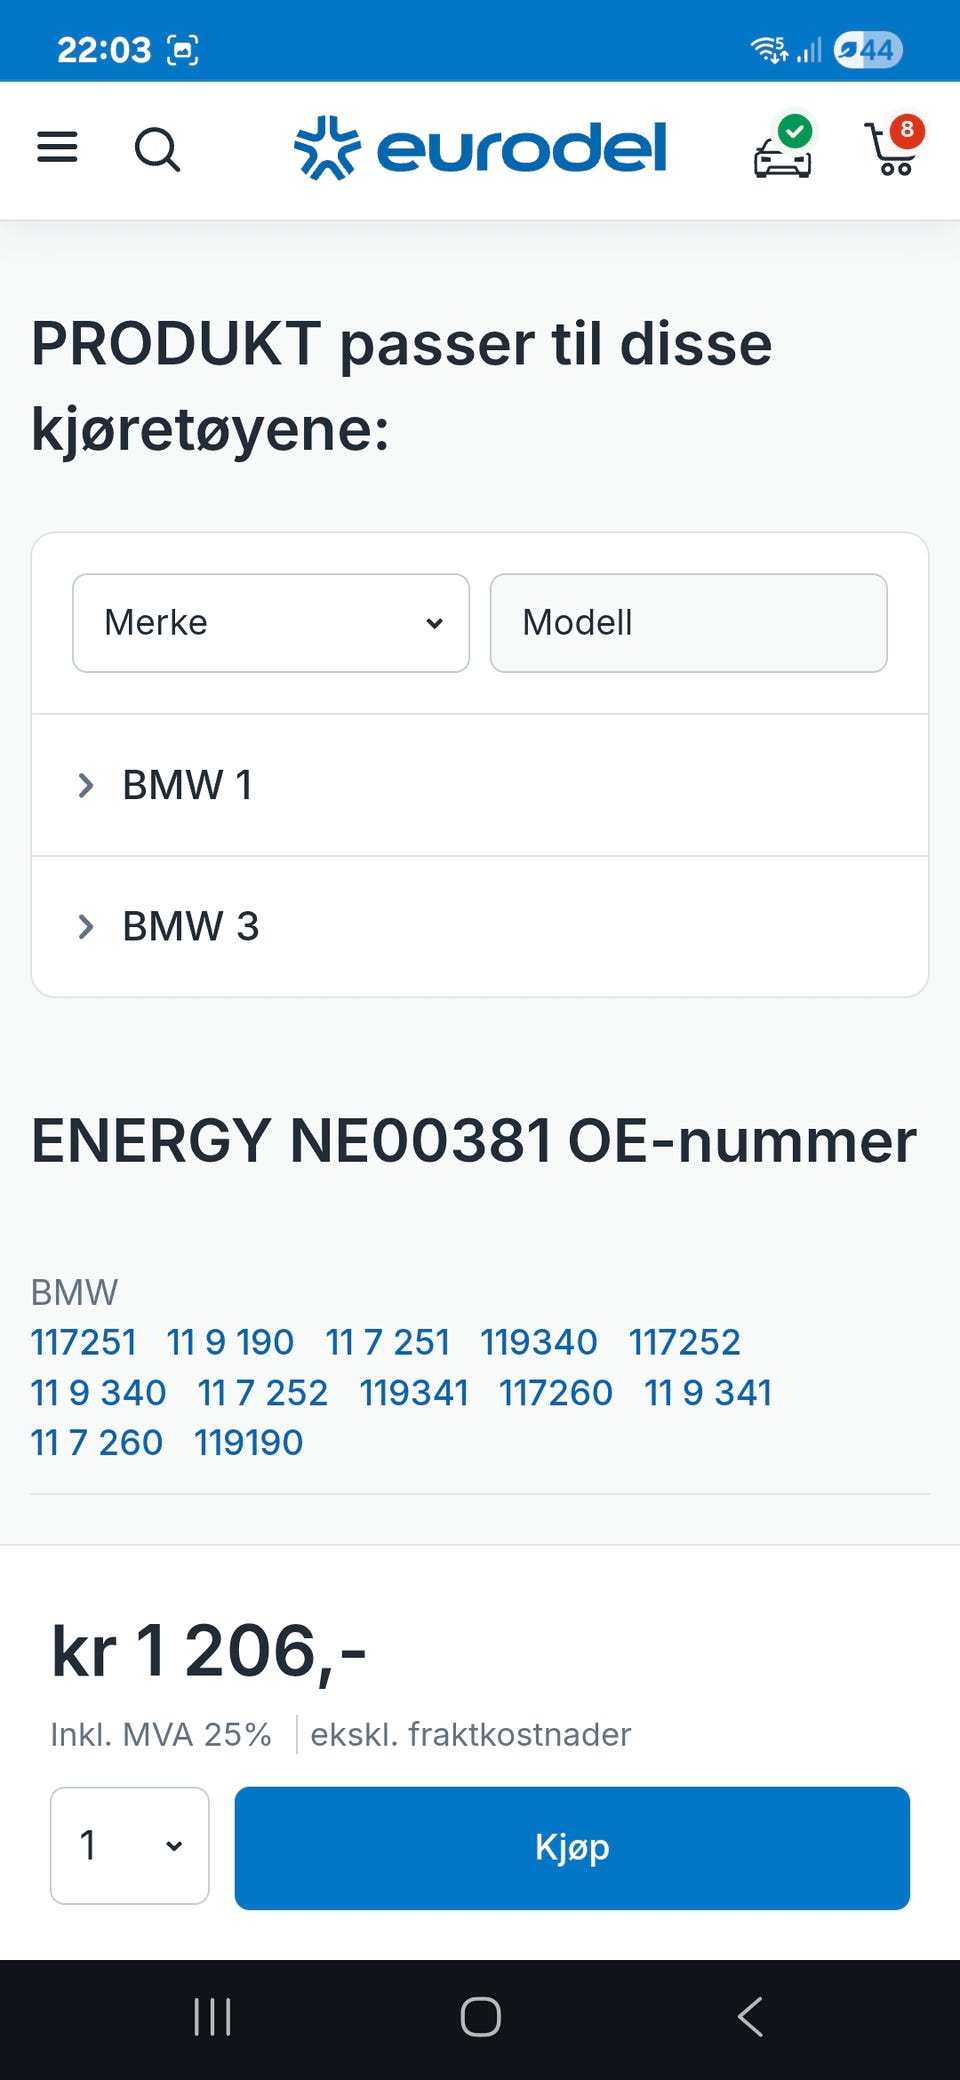Screen dimensions: 960x2080
Task: Open OE number 117251 link
Action: (x=83, y=1342)
